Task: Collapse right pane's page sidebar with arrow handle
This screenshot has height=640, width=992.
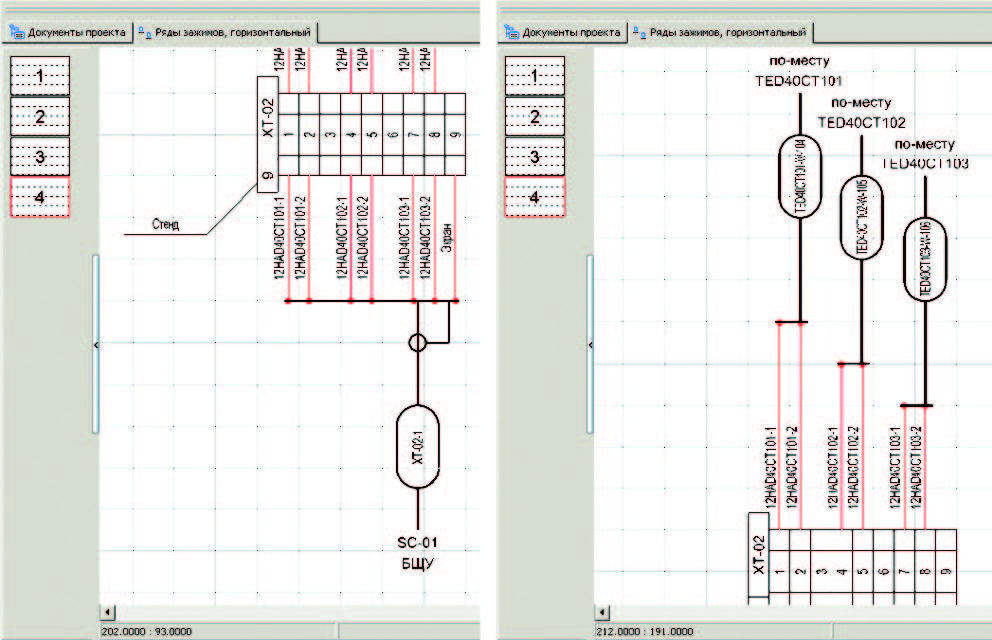Action: click(x=590, y=344)
